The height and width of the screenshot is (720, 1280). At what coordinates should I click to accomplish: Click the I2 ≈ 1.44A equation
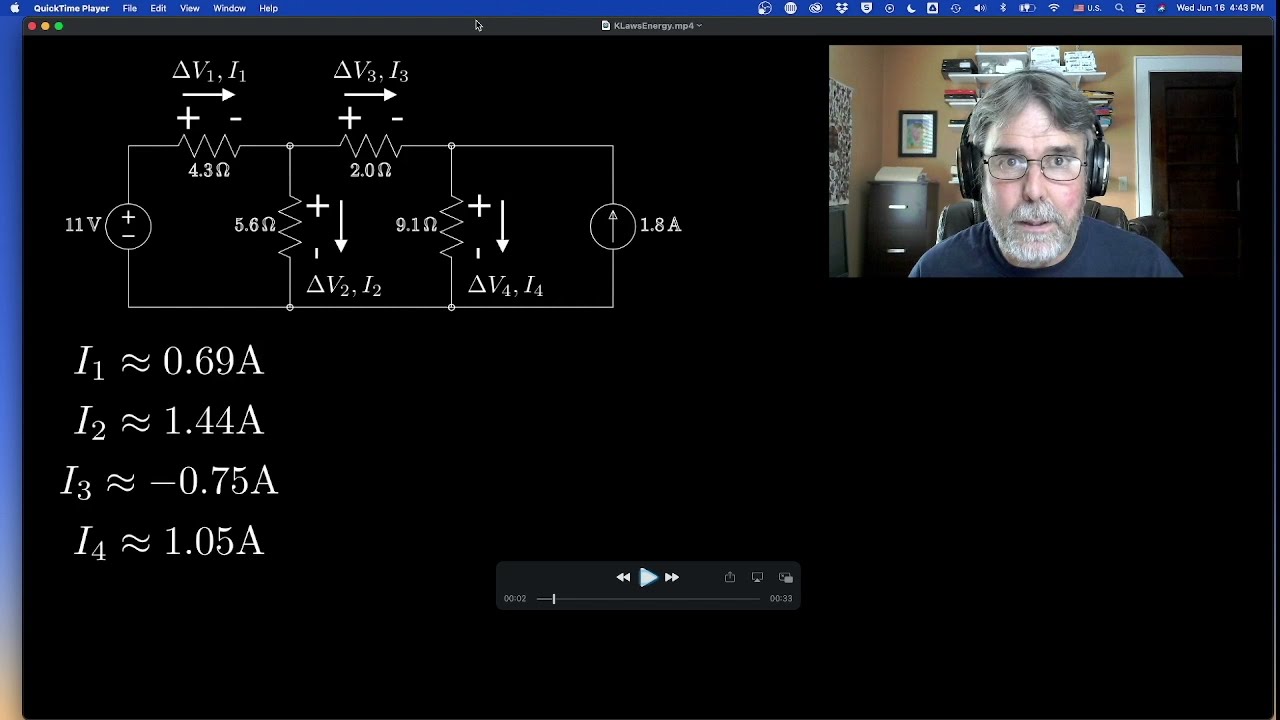(x=169, y=422)
